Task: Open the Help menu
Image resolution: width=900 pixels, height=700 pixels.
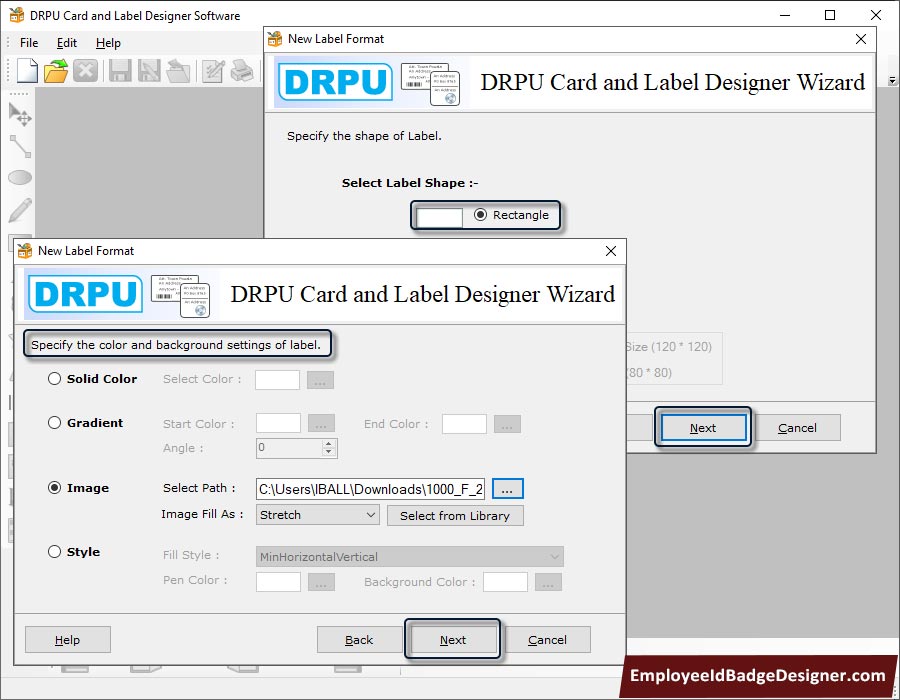Action: (108, 43)
